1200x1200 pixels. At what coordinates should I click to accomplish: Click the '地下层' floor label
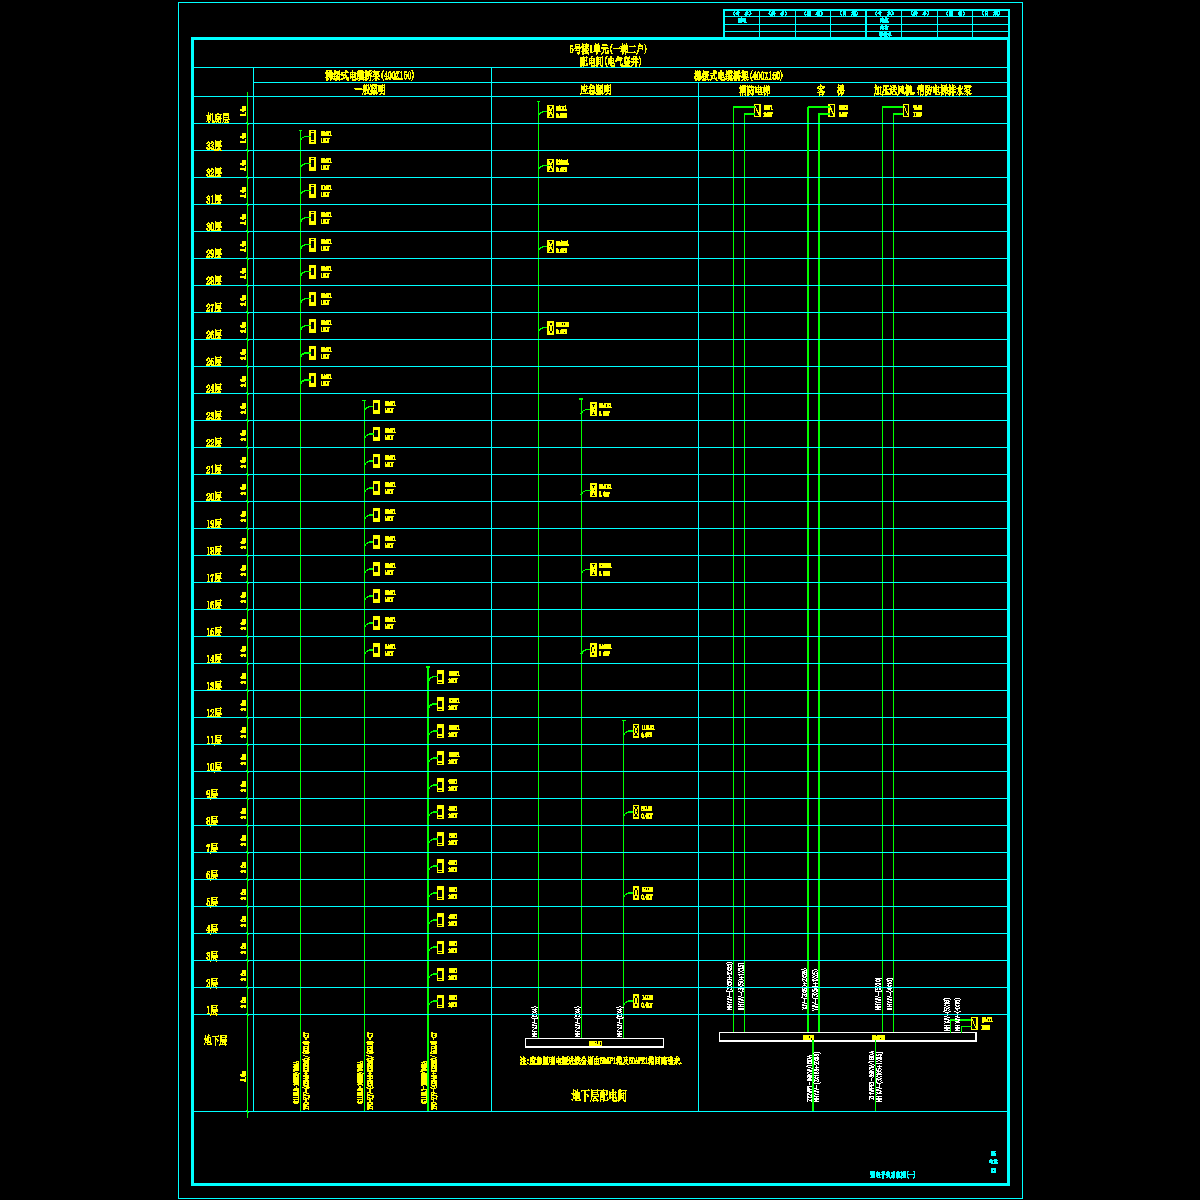tap(215, 1040)
